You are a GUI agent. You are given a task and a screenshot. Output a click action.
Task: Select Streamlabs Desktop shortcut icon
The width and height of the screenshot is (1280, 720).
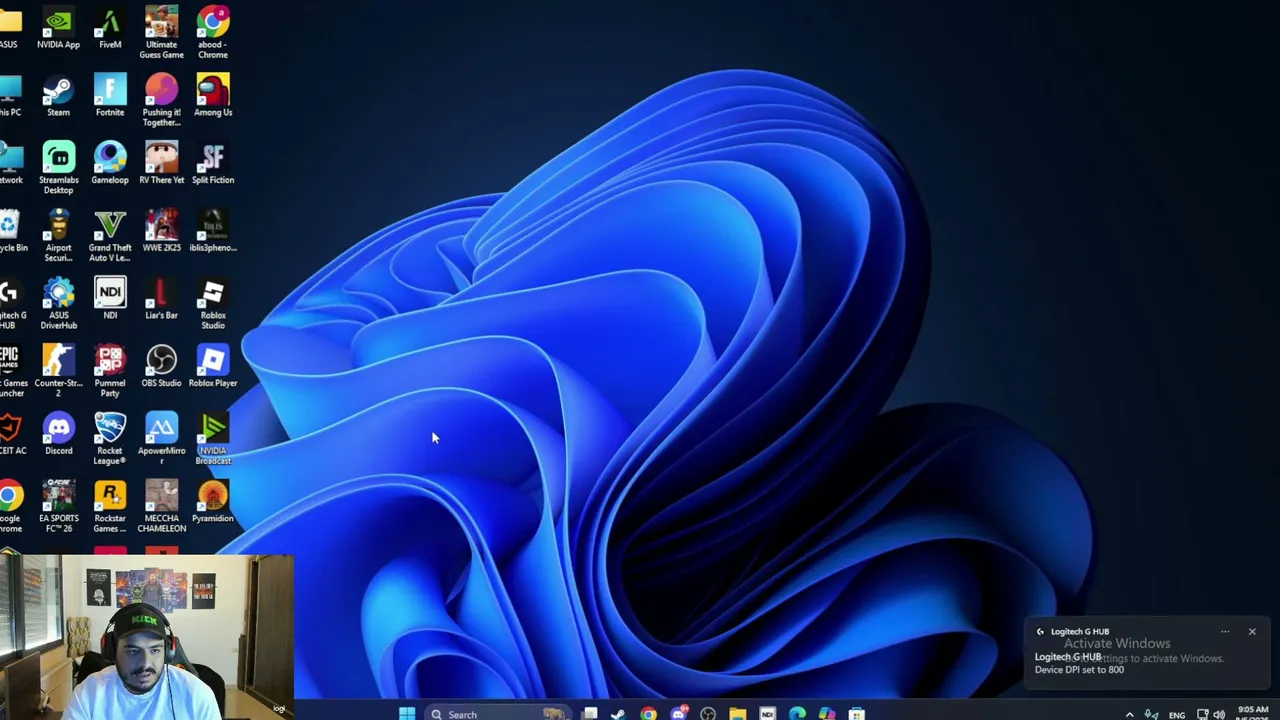(58, 168)
